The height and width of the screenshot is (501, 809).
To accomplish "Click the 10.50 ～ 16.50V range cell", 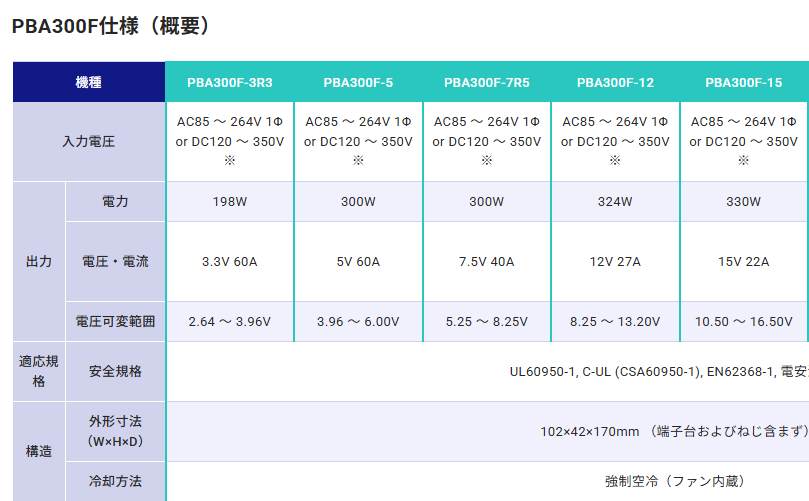I will coord(744,321).
